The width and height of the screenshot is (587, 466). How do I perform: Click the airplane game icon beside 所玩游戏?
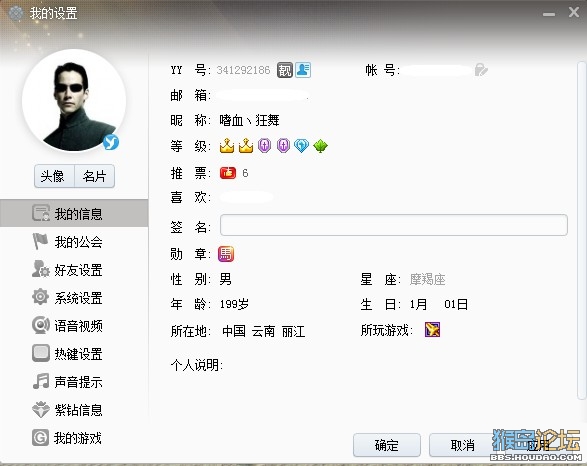432,330
